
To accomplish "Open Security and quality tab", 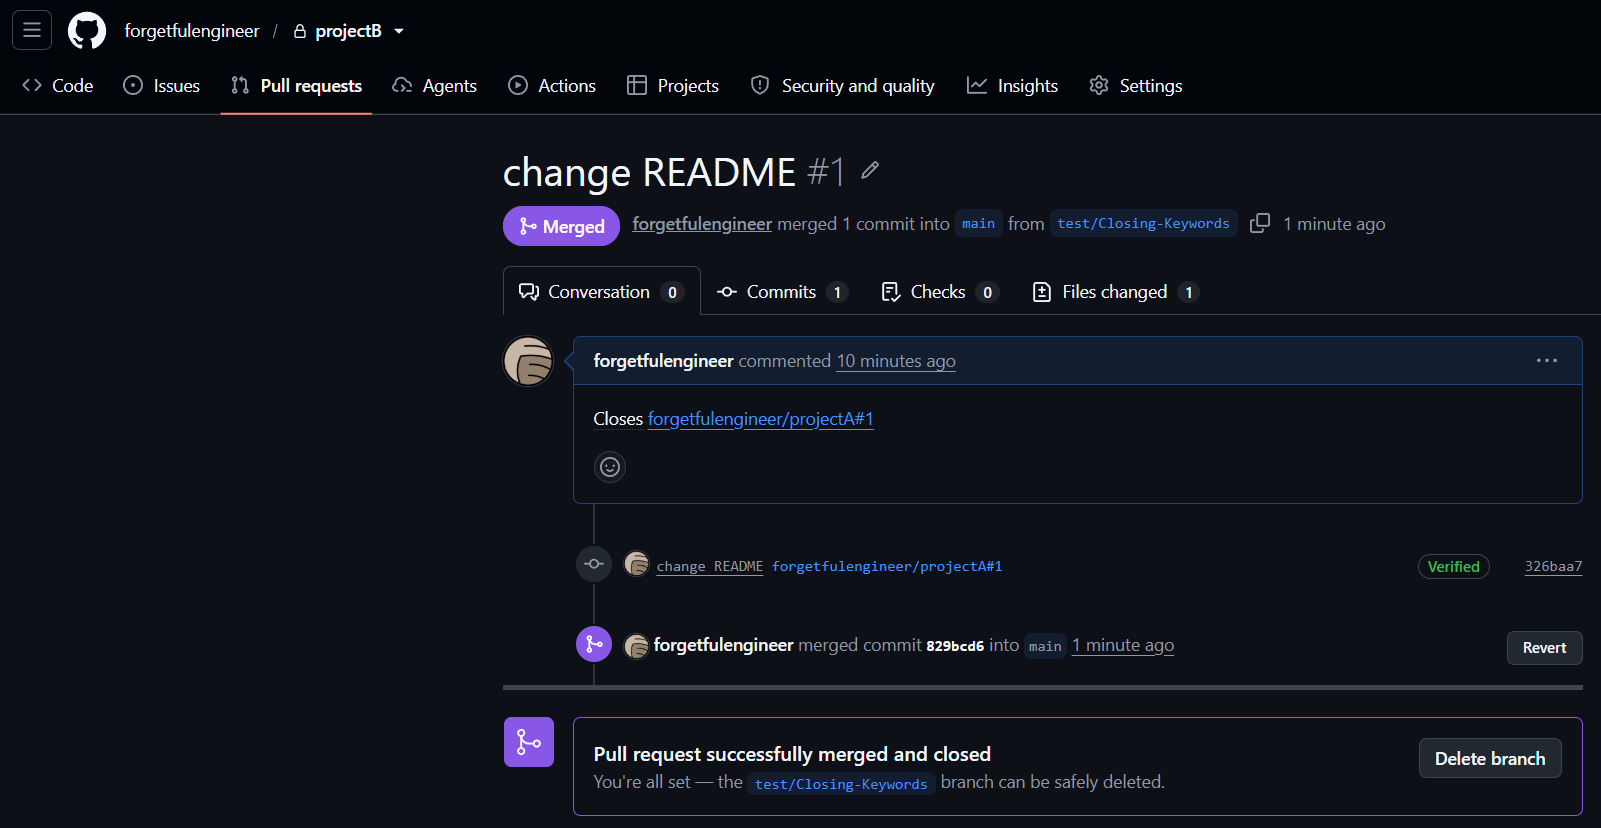I will click(843, 86).
